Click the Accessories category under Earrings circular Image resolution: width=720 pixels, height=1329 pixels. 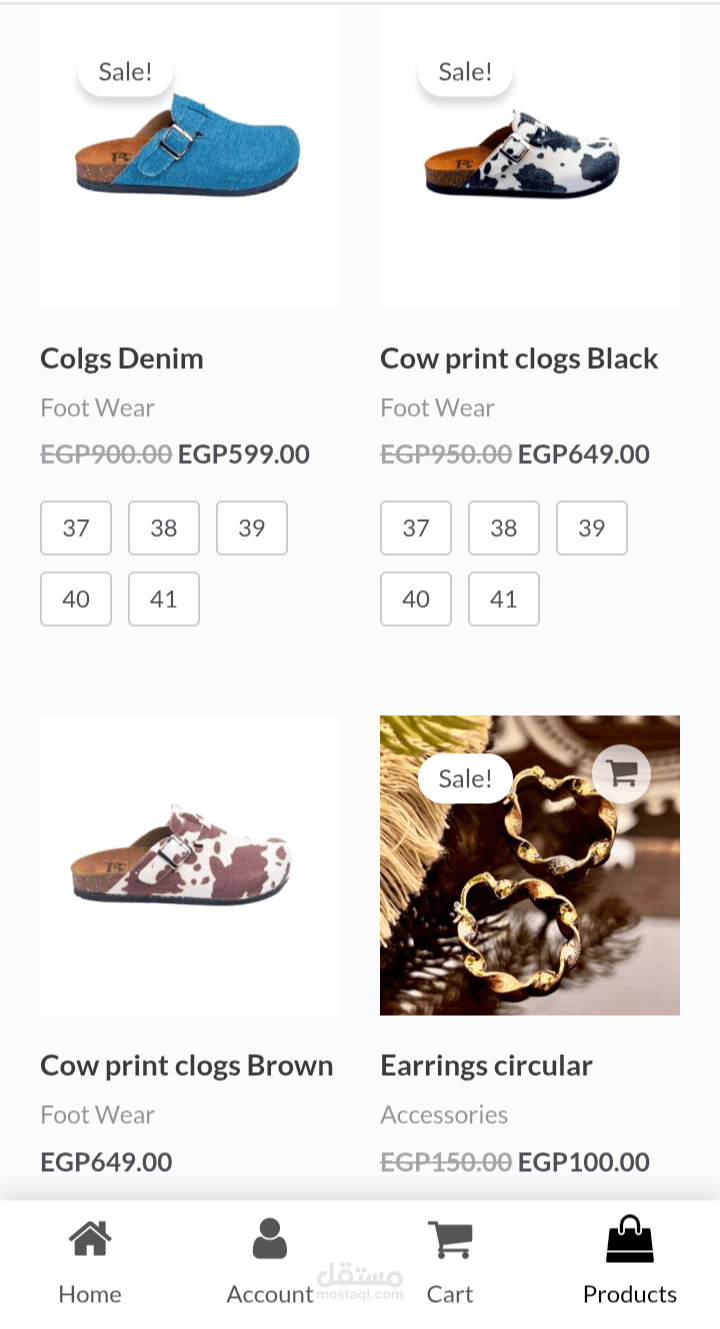(444, 1114)
